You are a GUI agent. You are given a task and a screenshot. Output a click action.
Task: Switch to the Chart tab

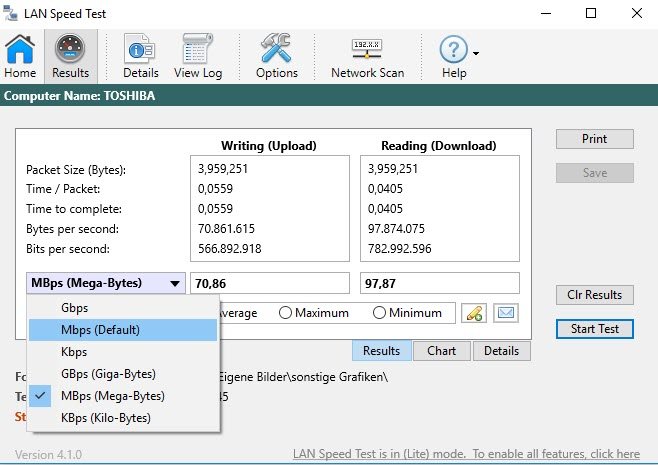[441, 351]
